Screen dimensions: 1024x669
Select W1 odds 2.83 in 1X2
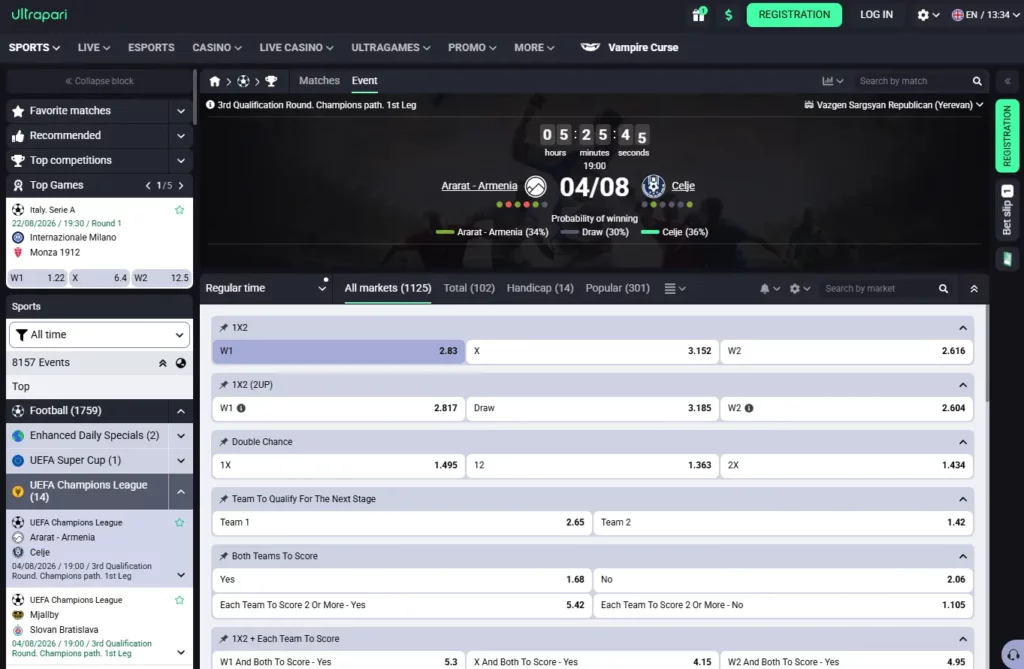(338, 351)
